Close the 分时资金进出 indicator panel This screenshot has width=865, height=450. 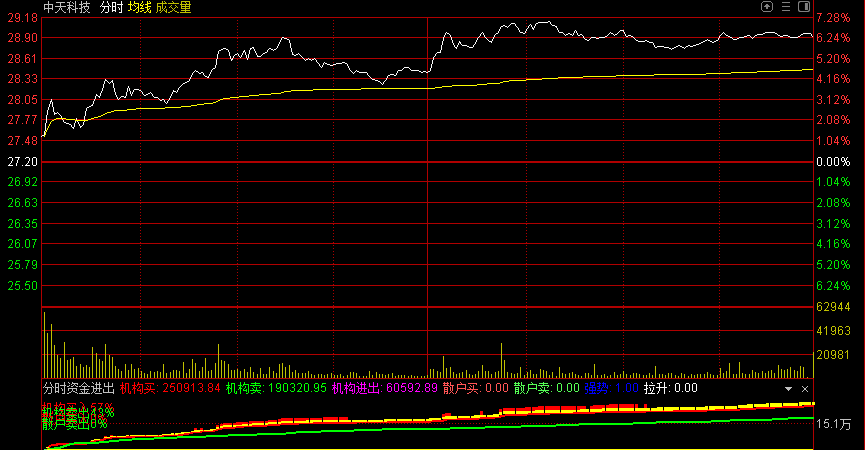tap(805, 388)
